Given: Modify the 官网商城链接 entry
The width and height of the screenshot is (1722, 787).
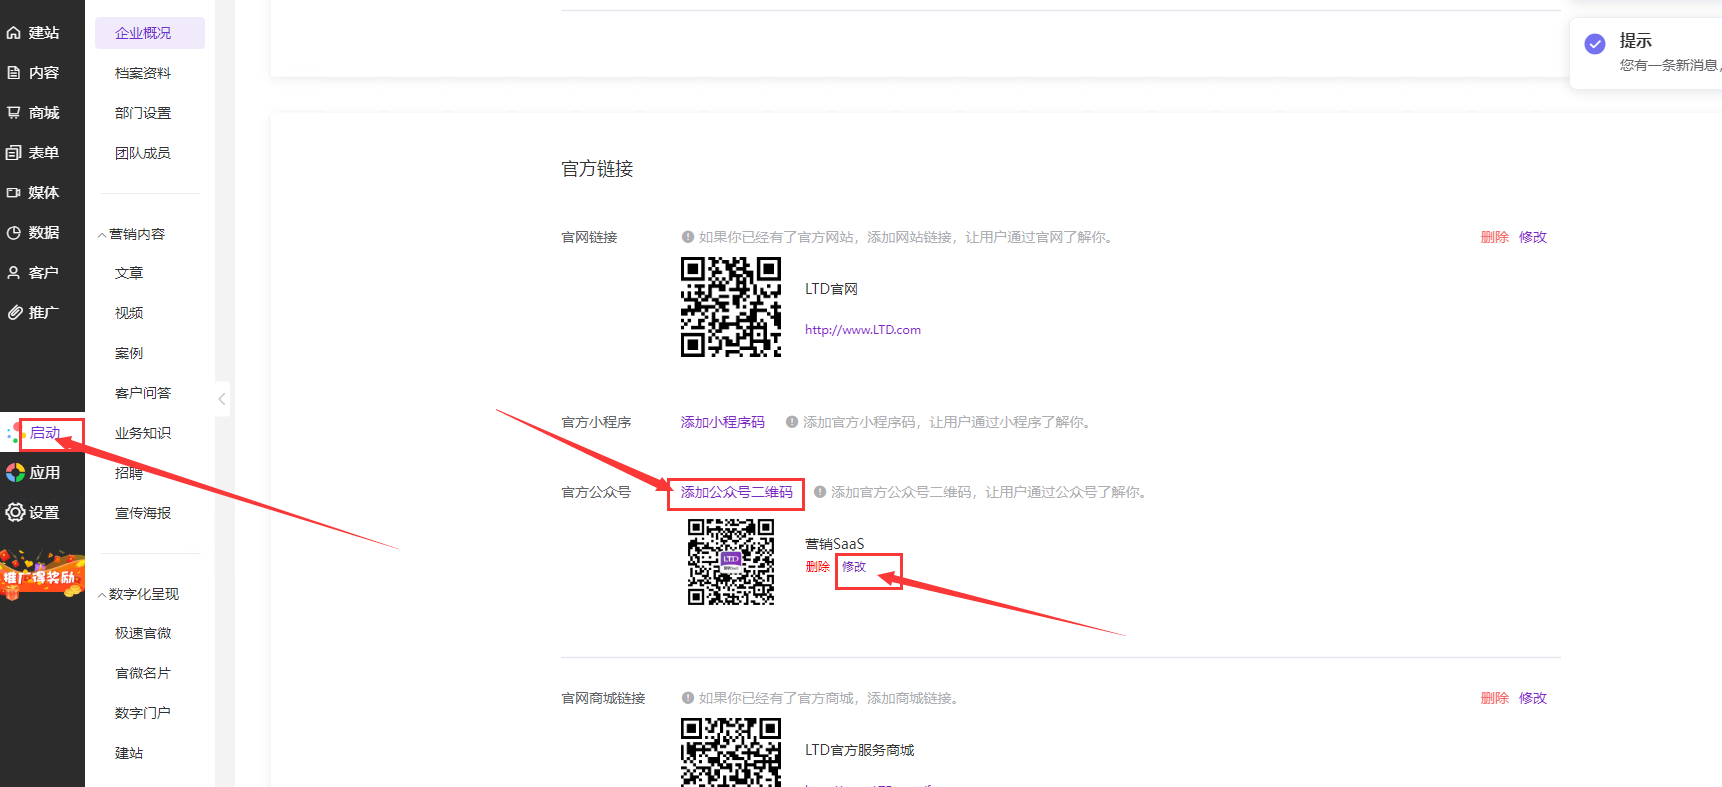Looking at the screenshot, I should click(1533, 698).
